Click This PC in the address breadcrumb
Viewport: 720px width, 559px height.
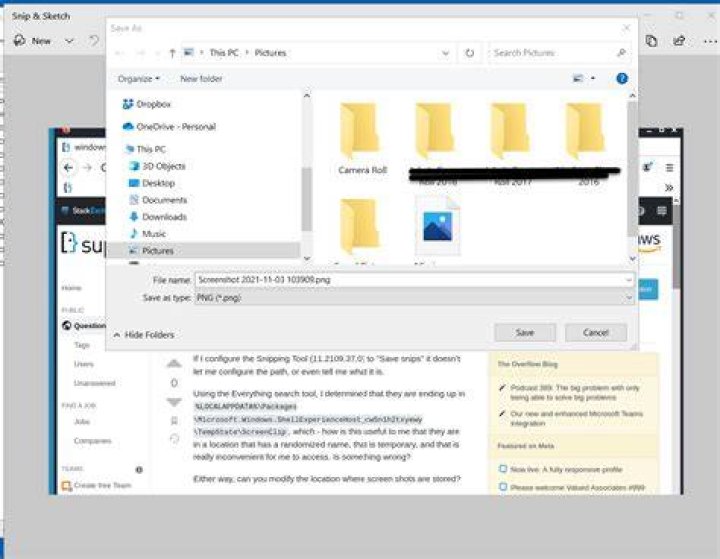224,53
